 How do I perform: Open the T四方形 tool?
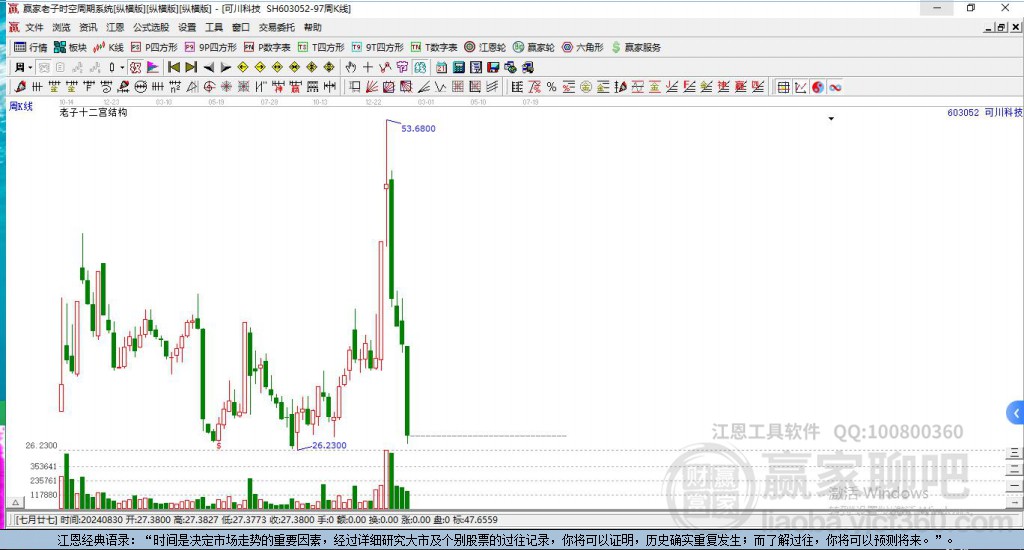point(321,47)
